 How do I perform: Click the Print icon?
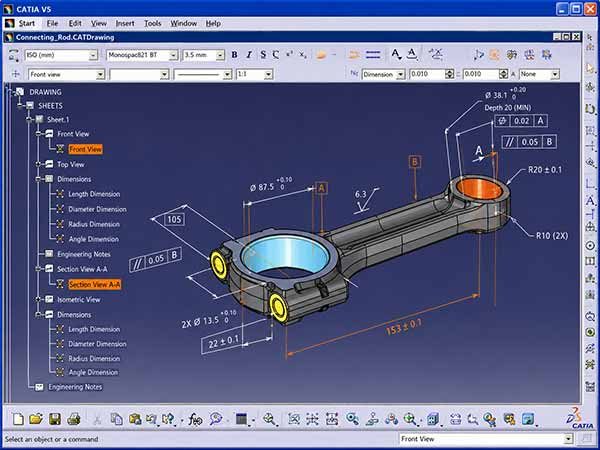coord(73,419)
